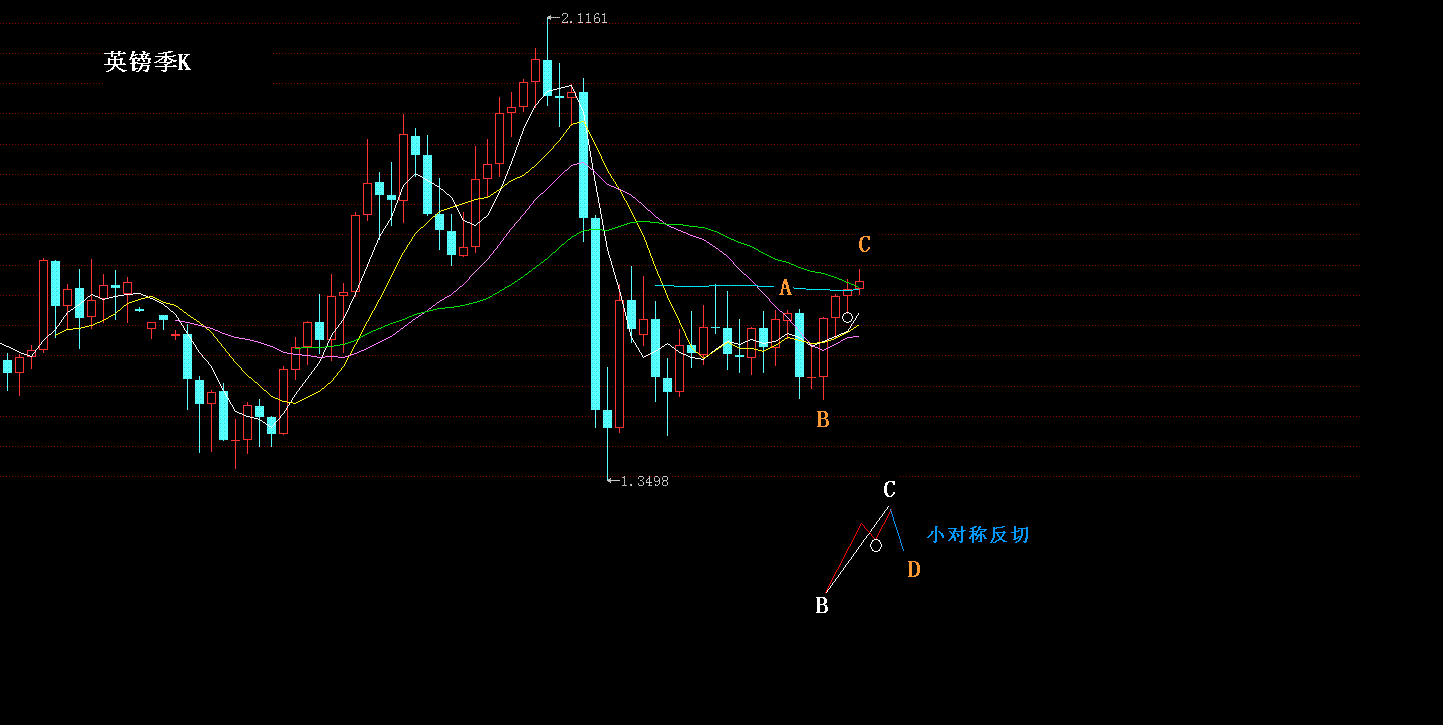Screen dimensions: 1443x725
Task: Click the white C label in the diagram
Action: coord(889,490)
